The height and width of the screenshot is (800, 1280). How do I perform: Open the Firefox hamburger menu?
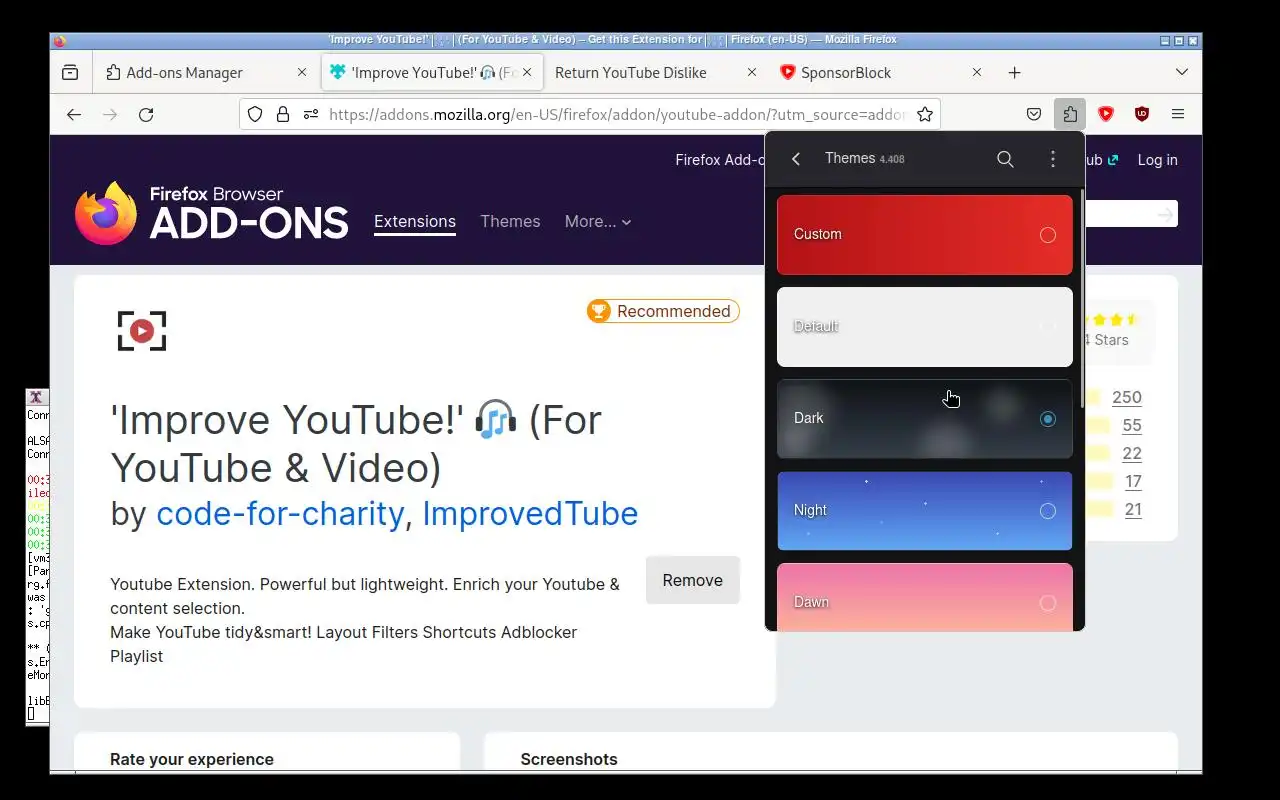pyautogui.click(x=1178, y=114)
